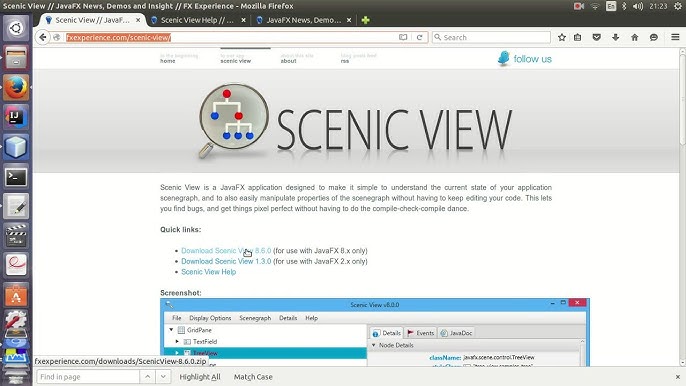
Task: Click the screen recording indicator icon
Action: [579, 6]
